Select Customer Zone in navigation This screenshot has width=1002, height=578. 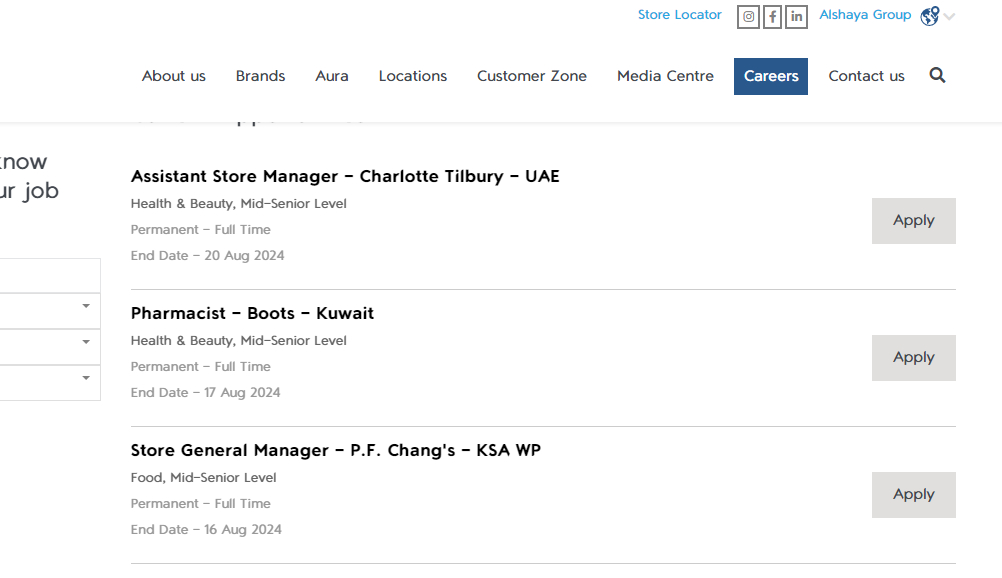coord(532,76)
